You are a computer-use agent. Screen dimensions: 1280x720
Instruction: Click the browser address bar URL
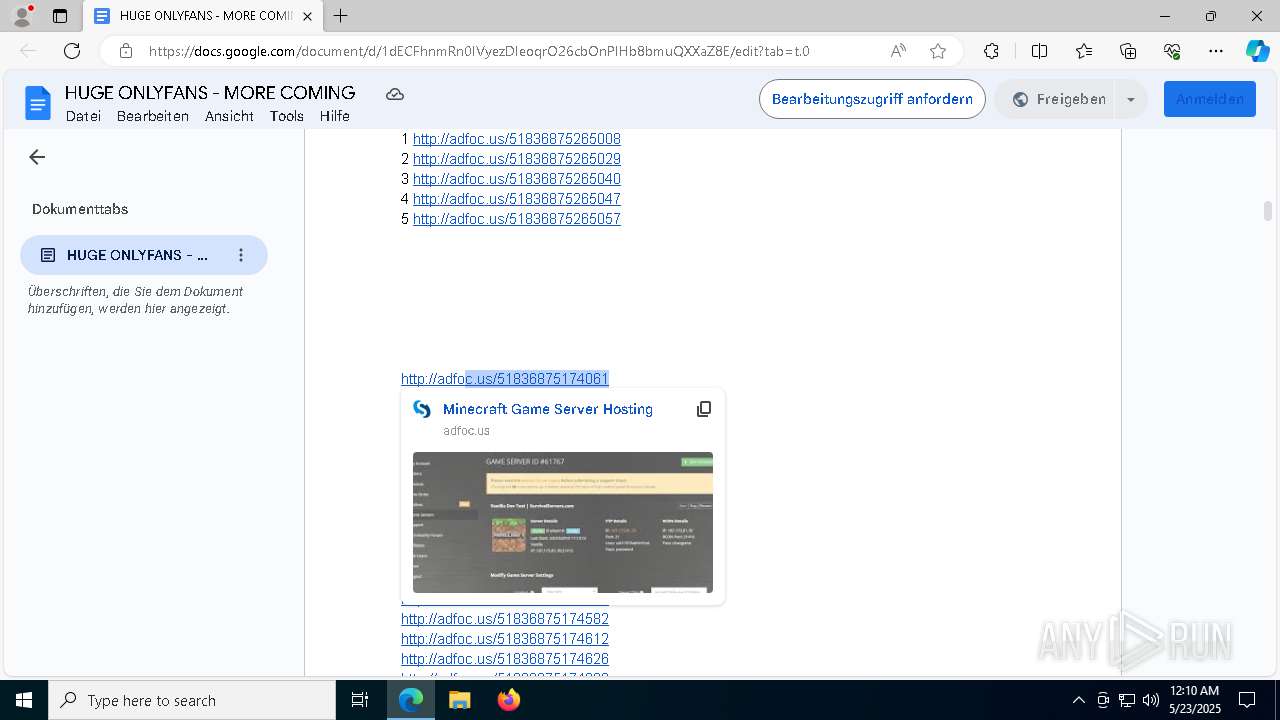tap(479, 51)
